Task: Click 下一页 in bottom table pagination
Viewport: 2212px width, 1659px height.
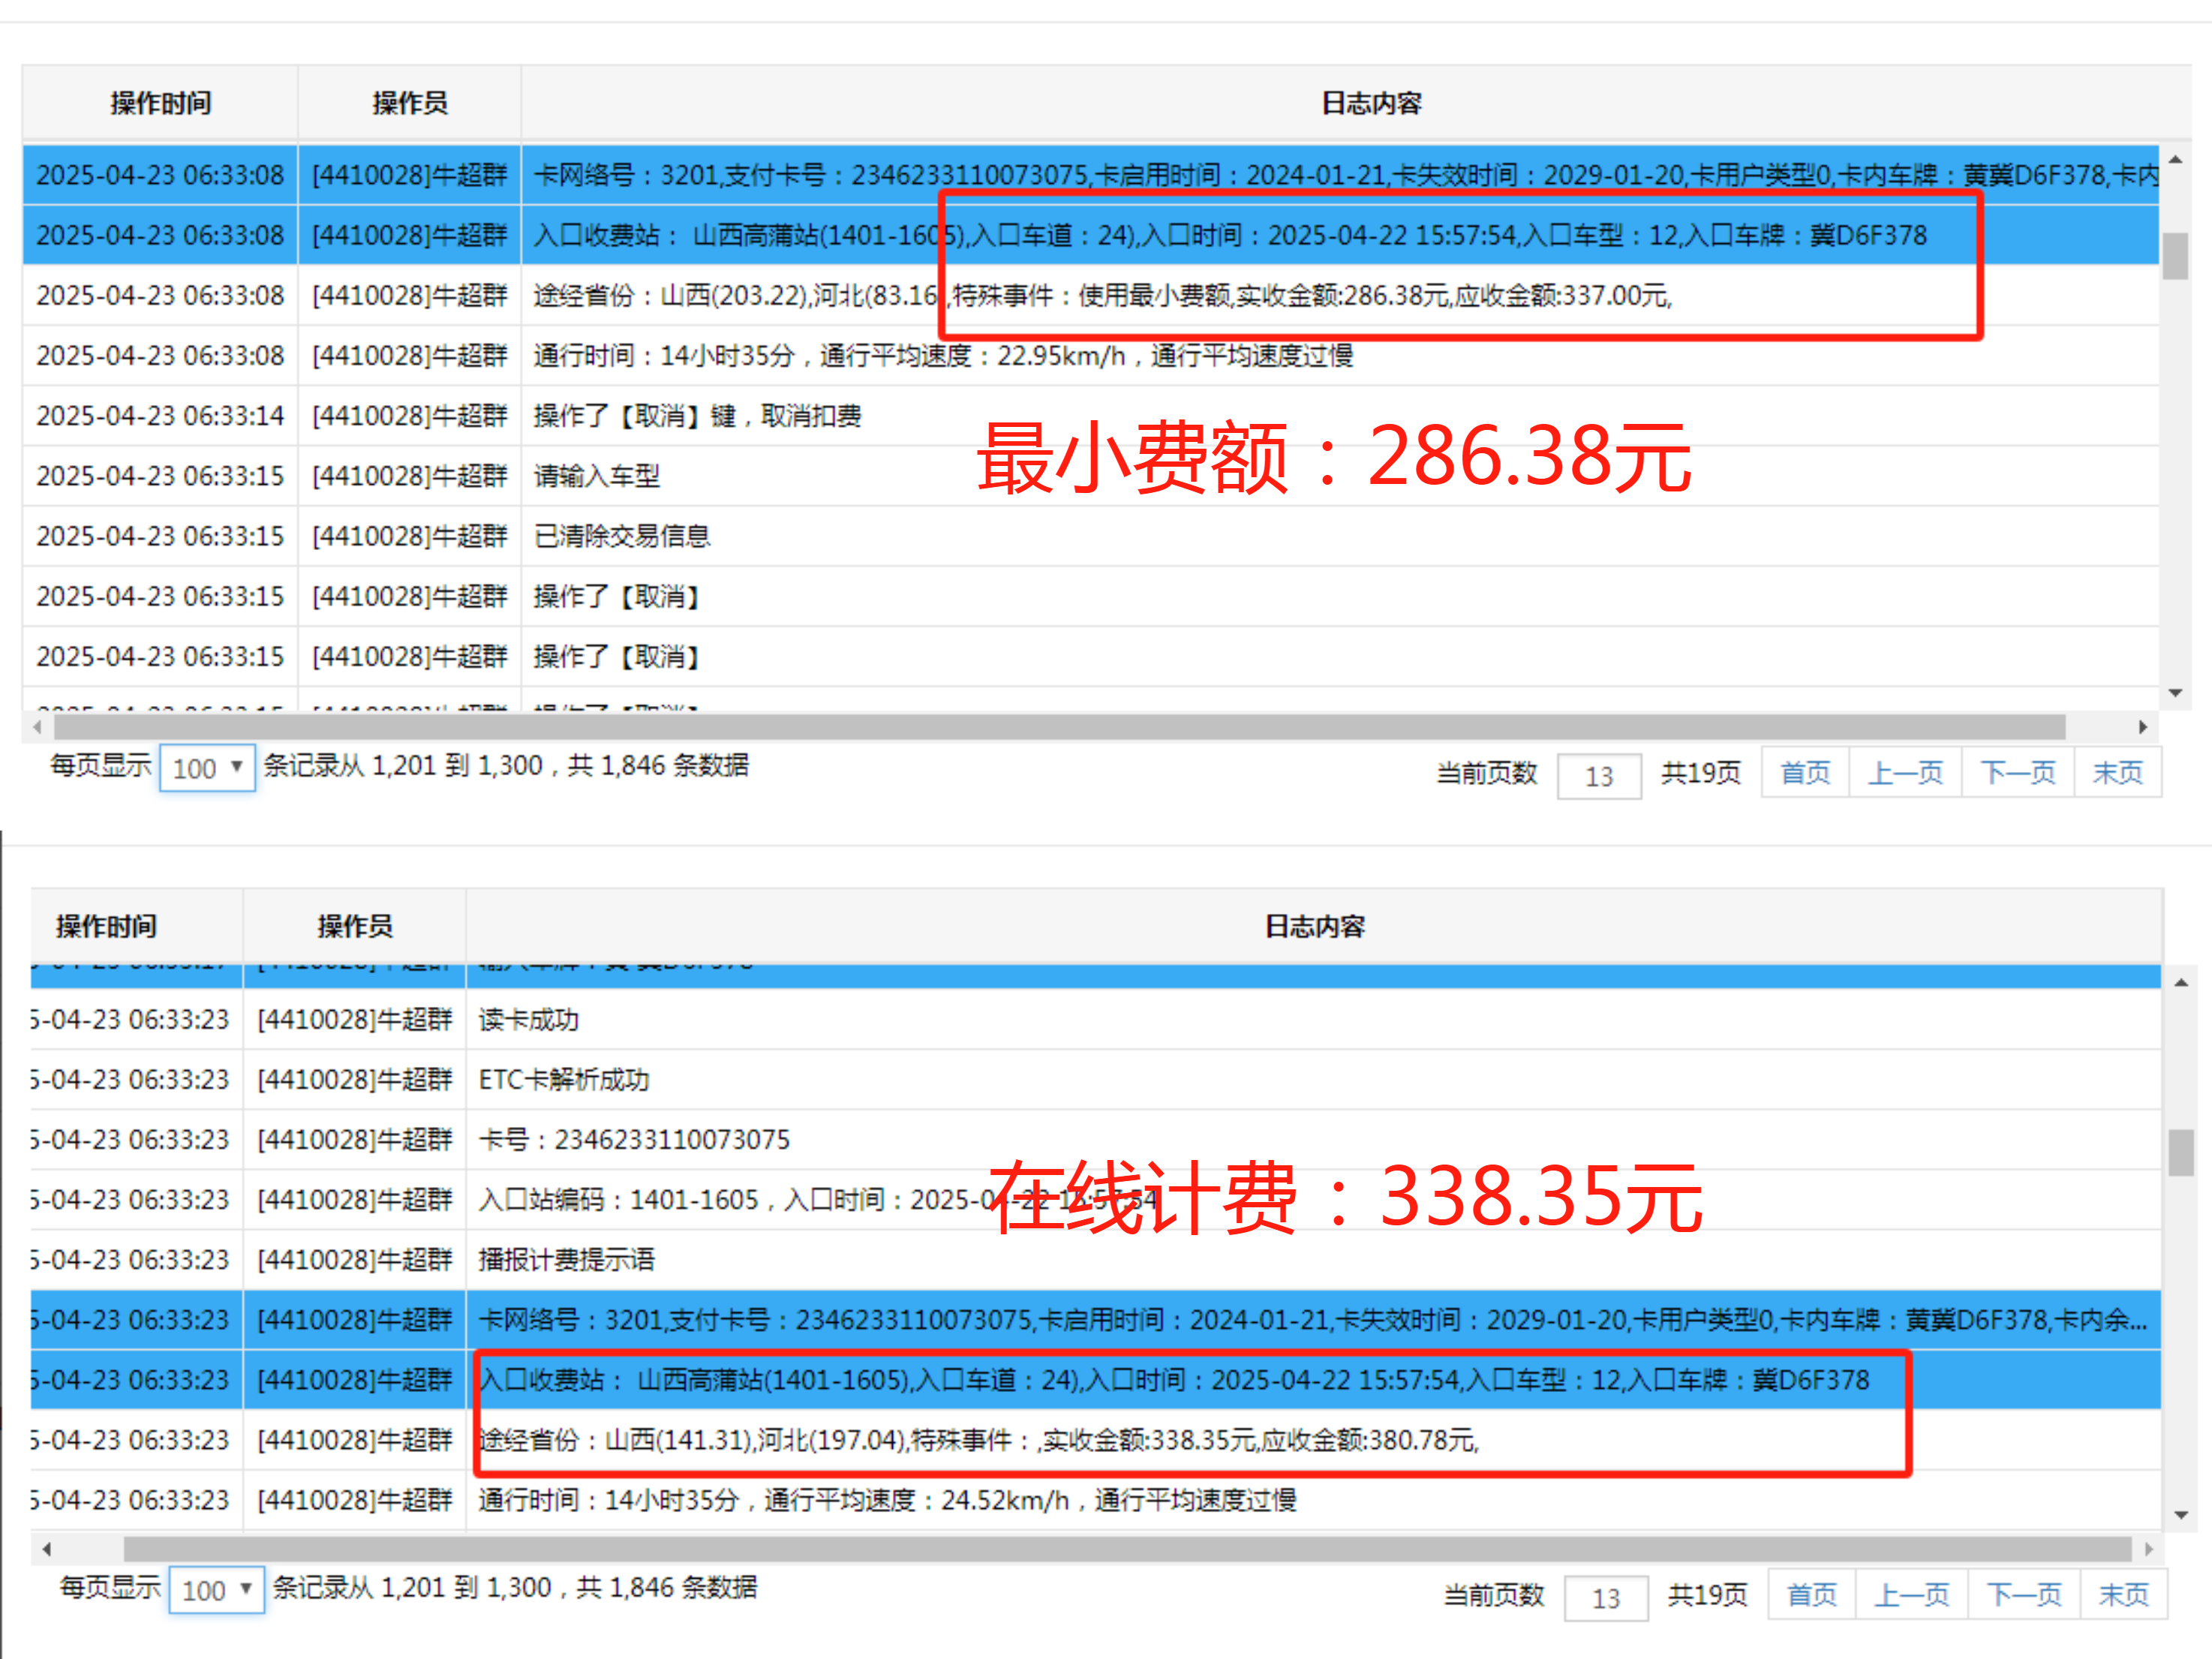Action: (2024, 1595)
